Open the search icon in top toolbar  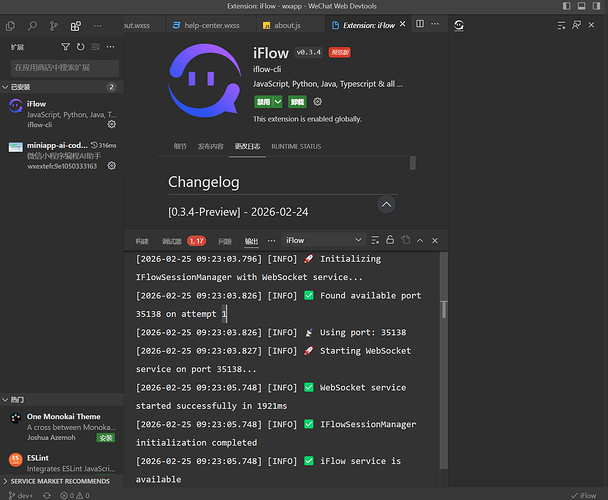tap(33, 25)
